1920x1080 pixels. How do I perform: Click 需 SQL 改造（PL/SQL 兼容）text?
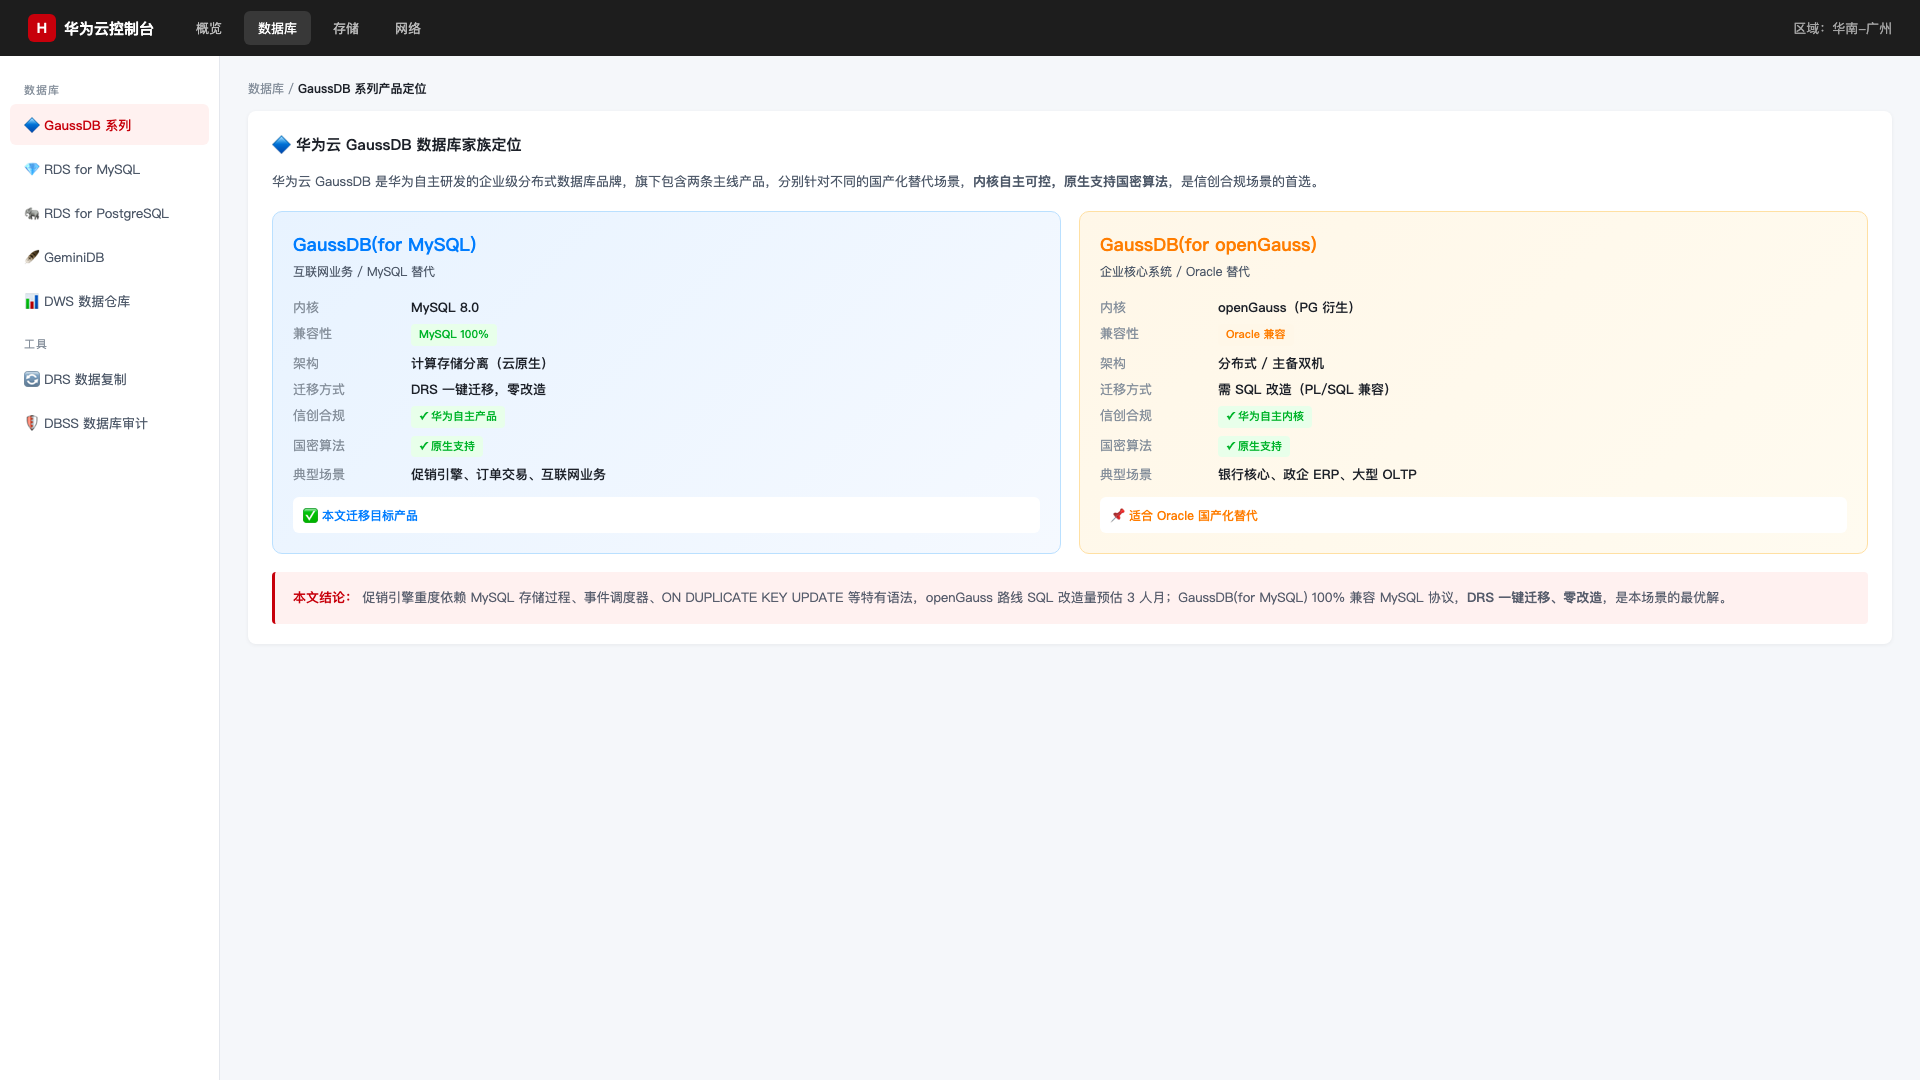pos(1307,390)
